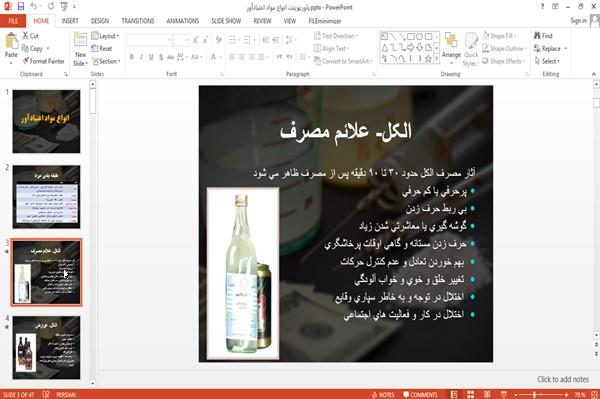Click the Save icon in quick access toolbar
This screenshot has width=600, height=399.
(x=20, y=6)
